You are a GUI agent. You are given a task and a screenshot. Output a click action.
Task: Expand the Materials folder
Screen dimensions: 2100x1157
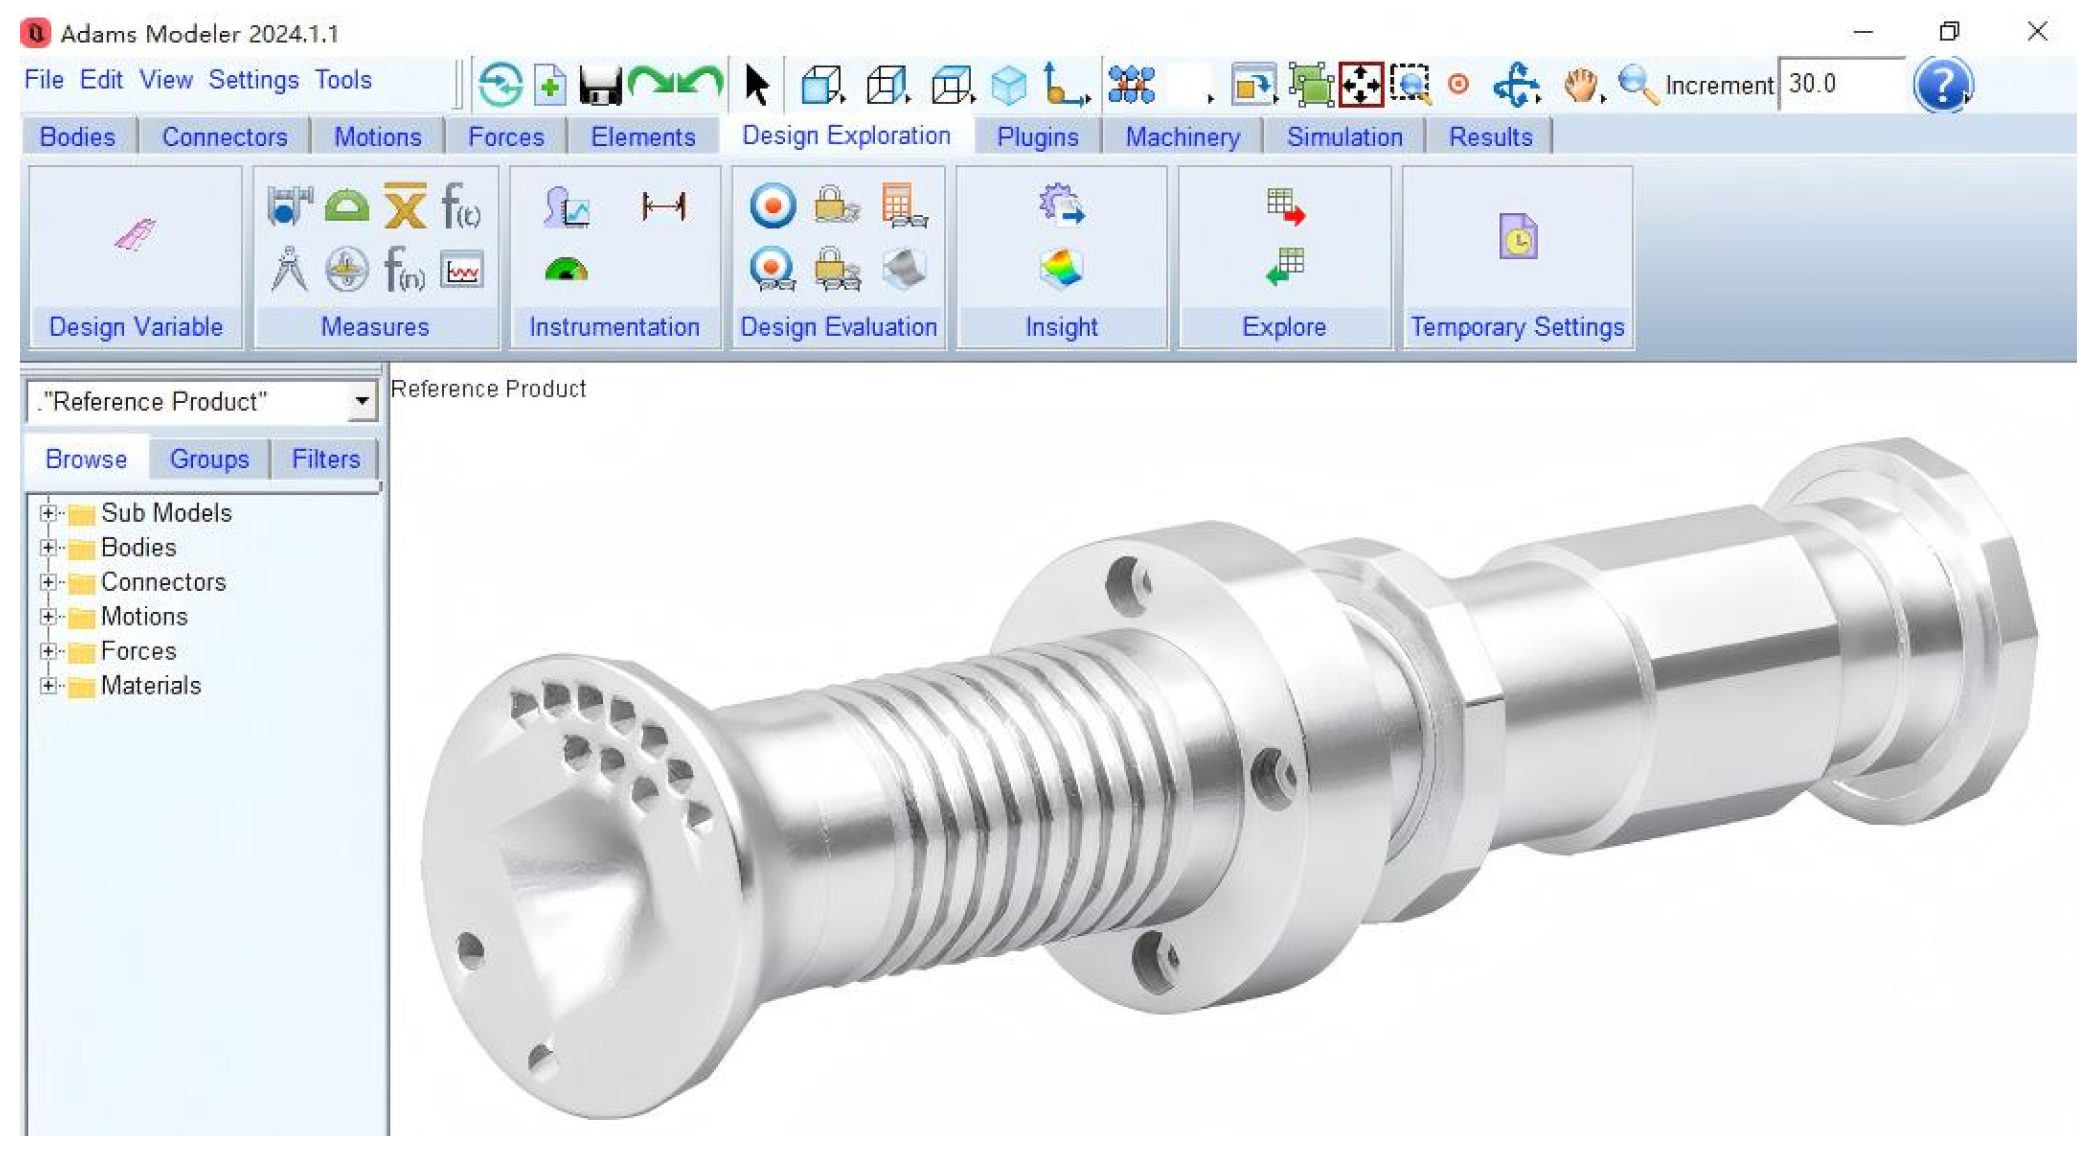(x=47, y=686)
